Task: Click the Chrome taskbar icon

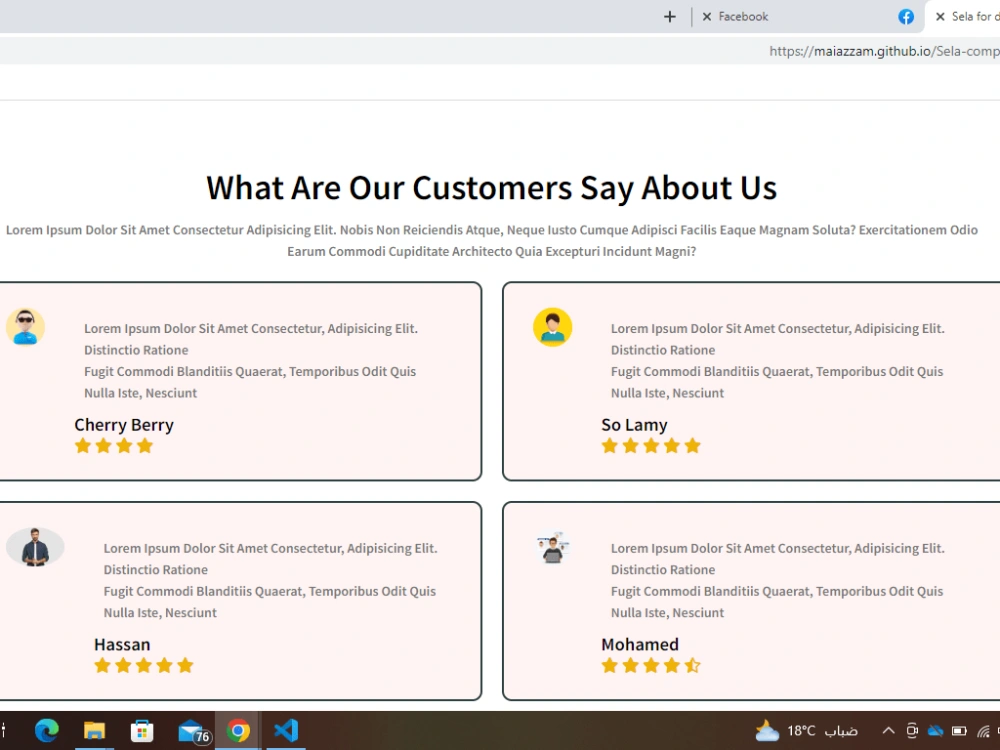Action: tap(237, 730)
